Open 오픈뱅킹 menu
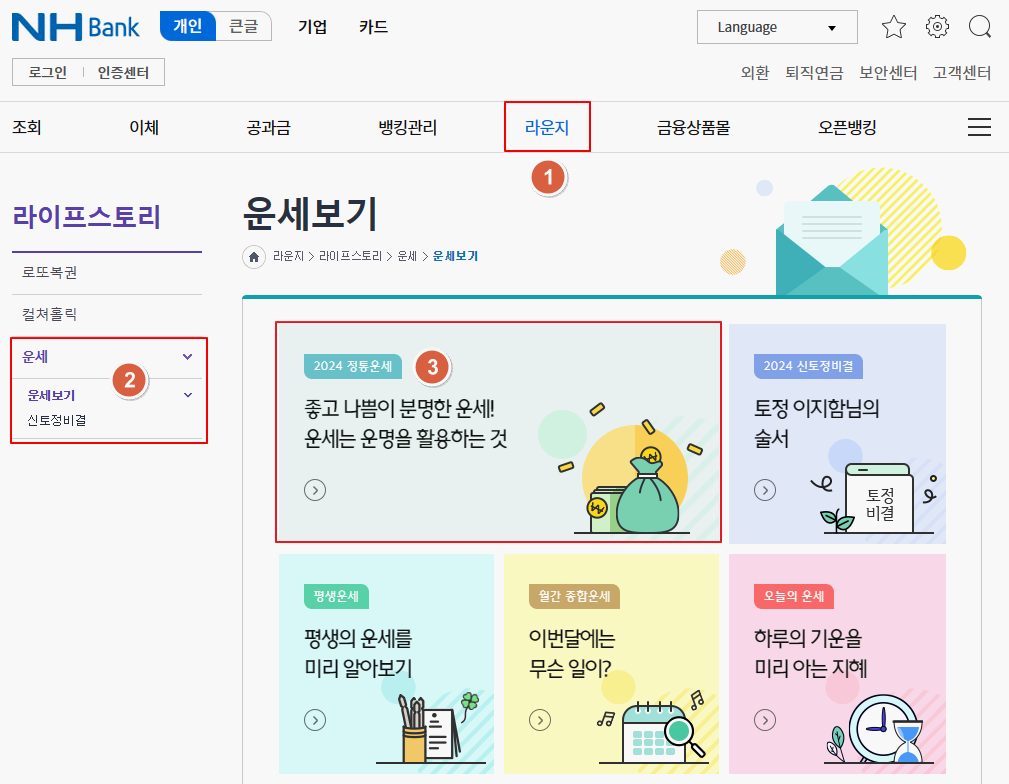Screen dimensions: 1009x784 coord(847,127)
